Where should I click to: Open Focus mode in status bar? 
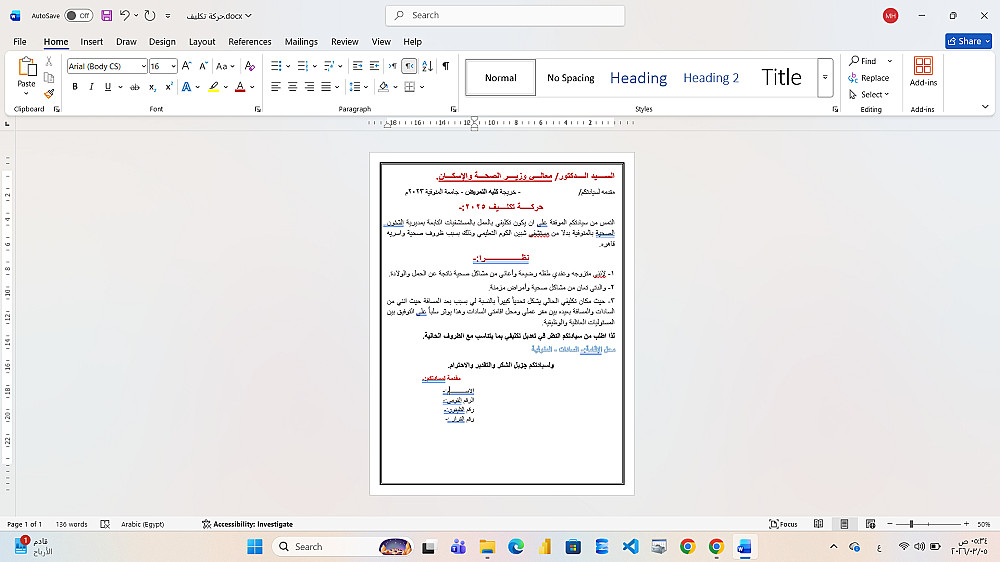click(x=783, y=524)
